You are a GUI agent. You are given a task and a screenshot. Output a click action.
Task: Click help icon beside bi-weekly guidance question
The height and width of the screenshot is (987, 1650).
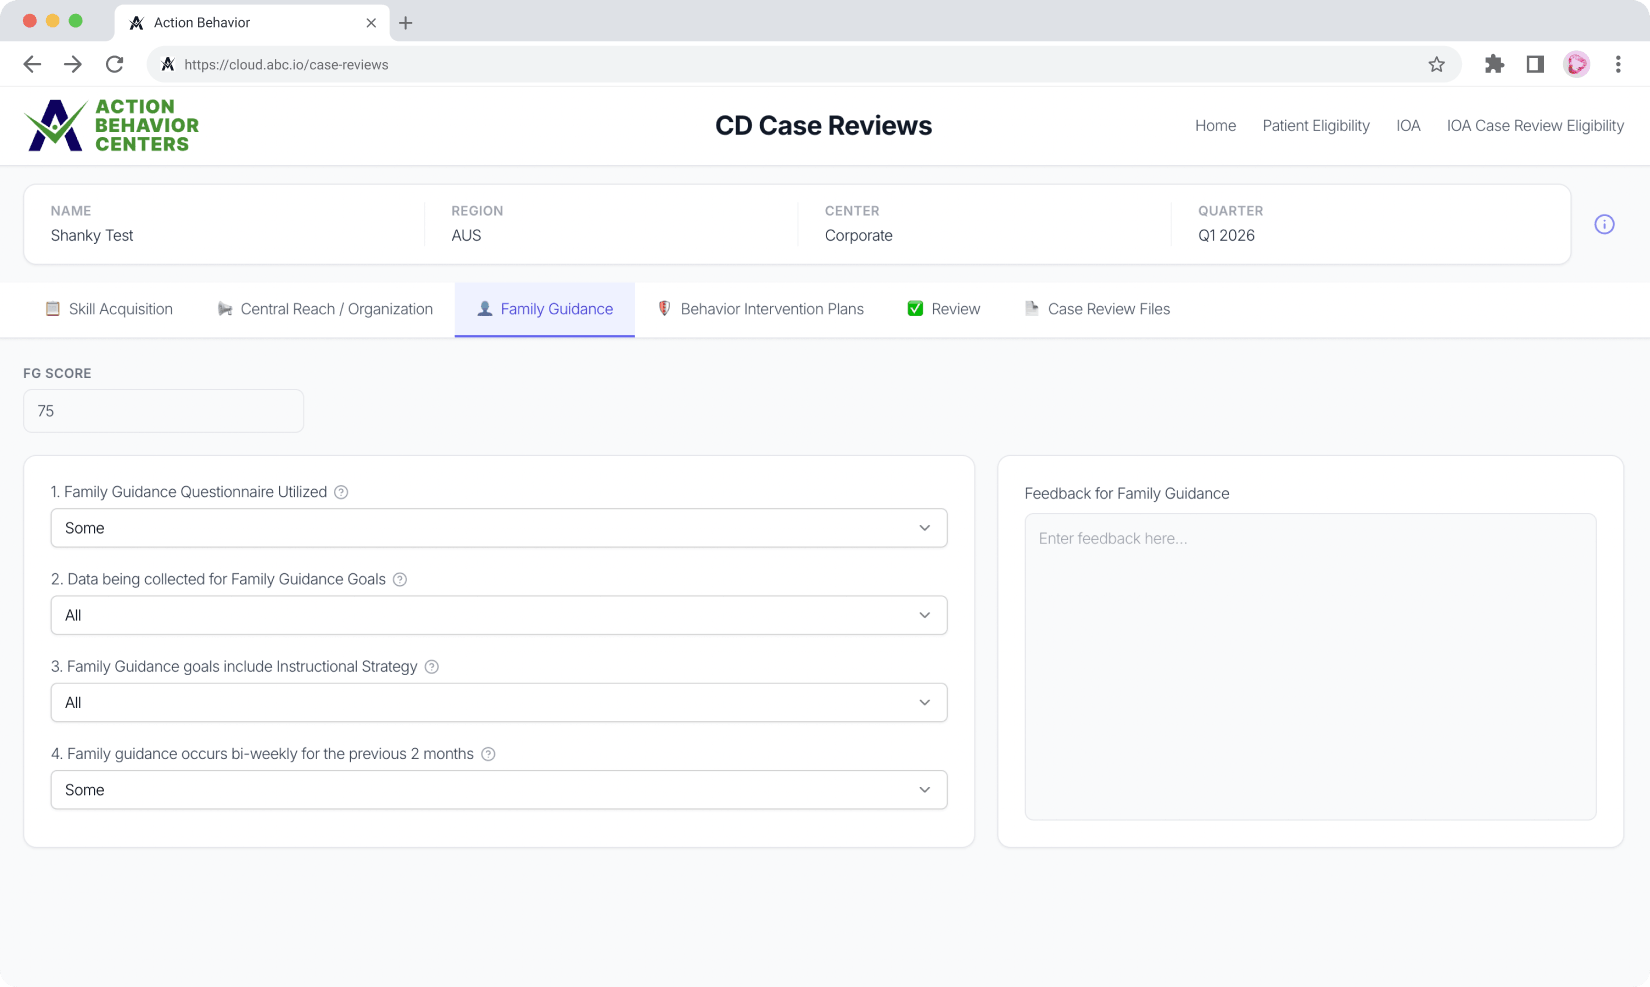click(x=488, y=754)
